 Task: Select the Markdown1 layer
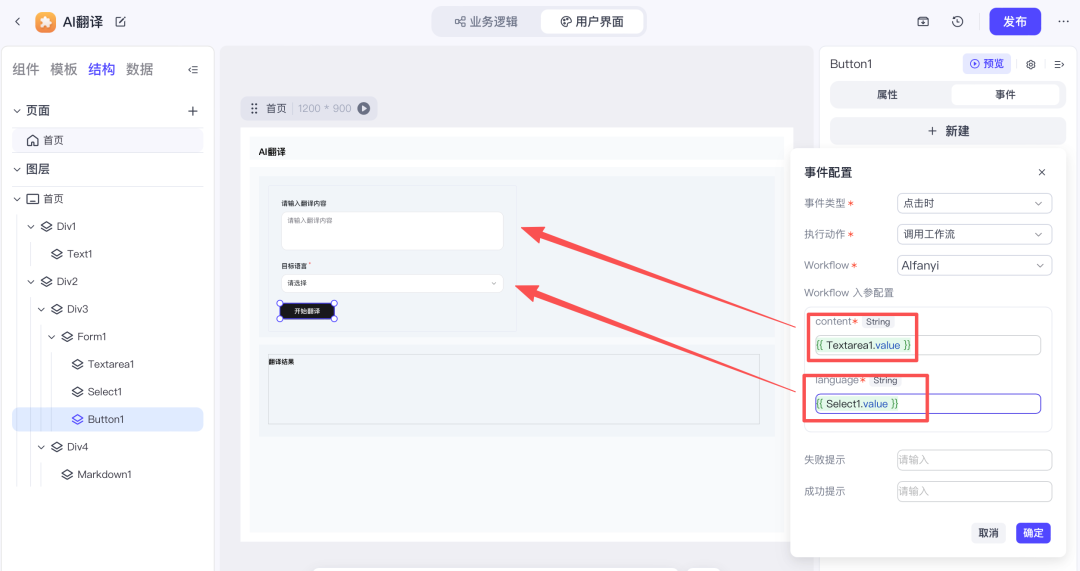click(104, 474)
